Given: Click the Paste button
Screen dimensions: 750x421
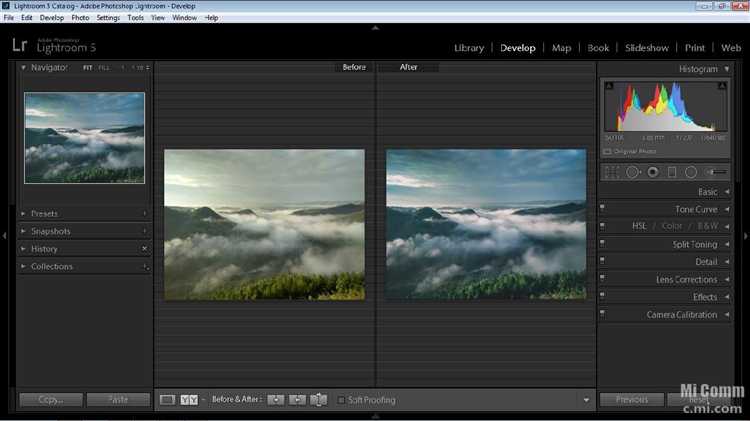Looking at the screenshot, I should (x=118, y=399).
